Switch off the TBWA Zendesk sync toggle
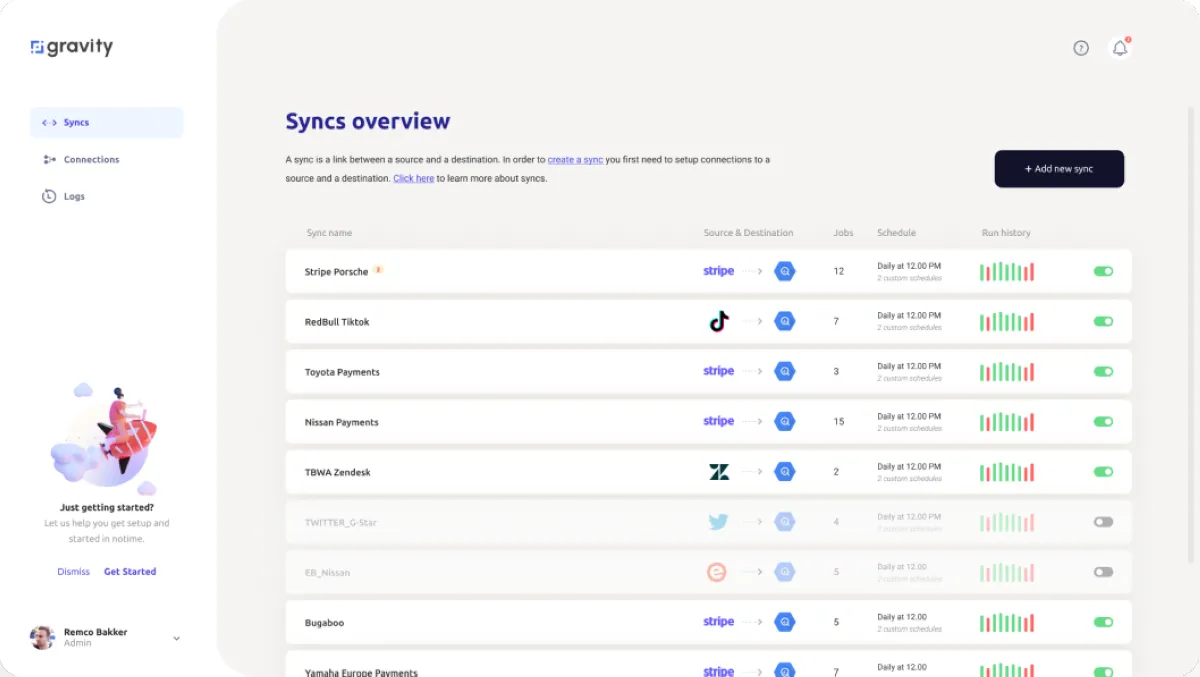Screen dimensions: 1200x677 point(1103,472)
